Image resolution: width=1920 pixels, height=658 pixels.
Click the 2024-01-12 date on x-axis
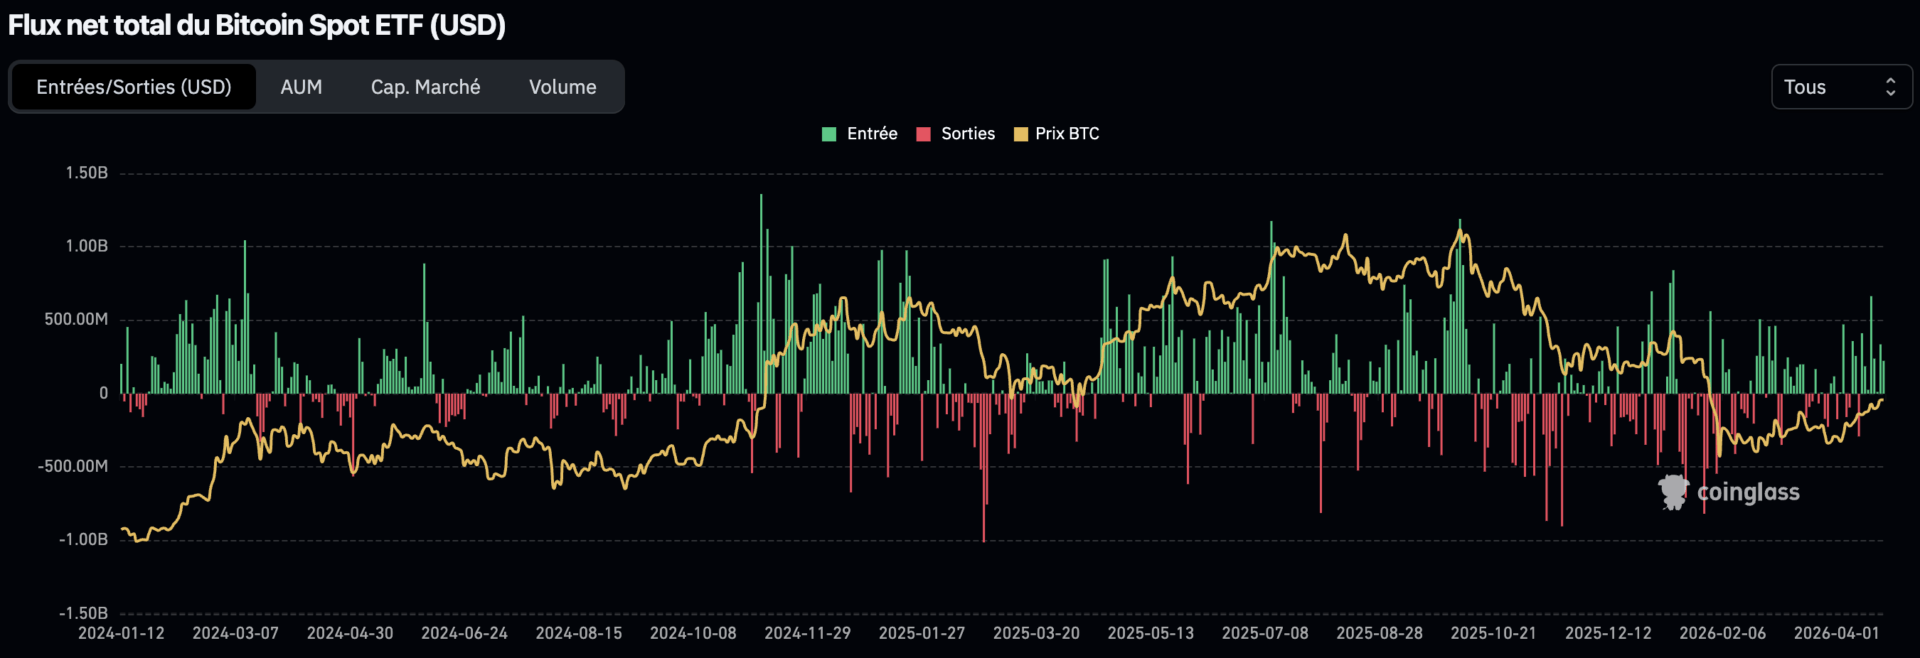click(121, 633)
